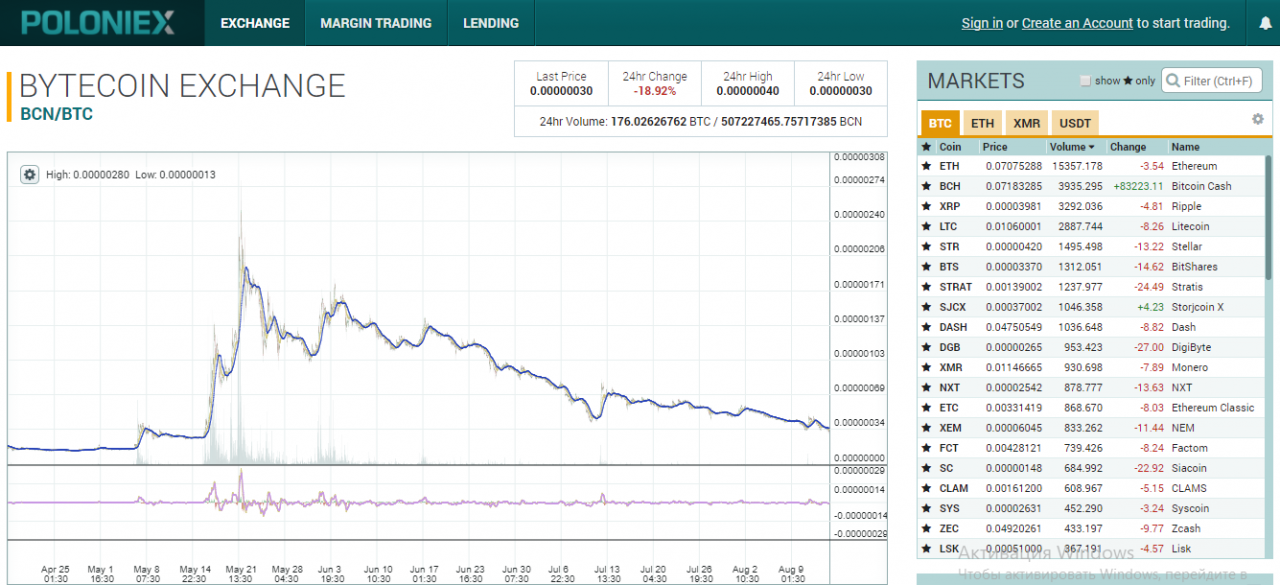Open the Exchange menu

click(255, 23)
